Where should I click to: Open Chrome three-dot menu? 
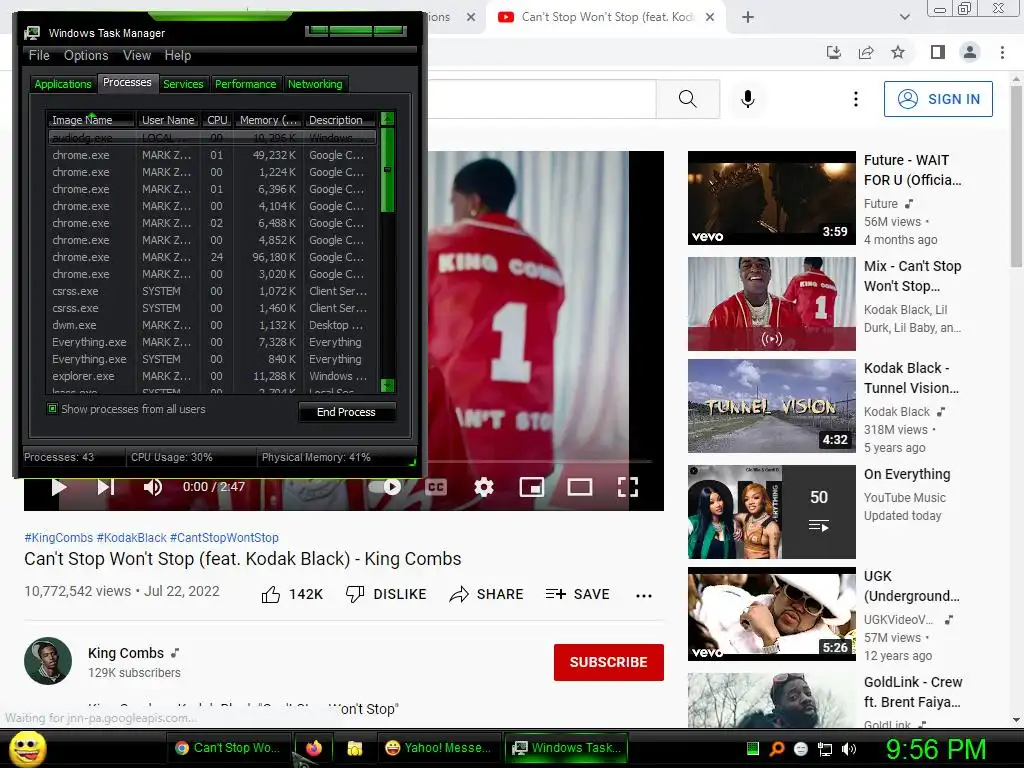[x=1002, y=52]
